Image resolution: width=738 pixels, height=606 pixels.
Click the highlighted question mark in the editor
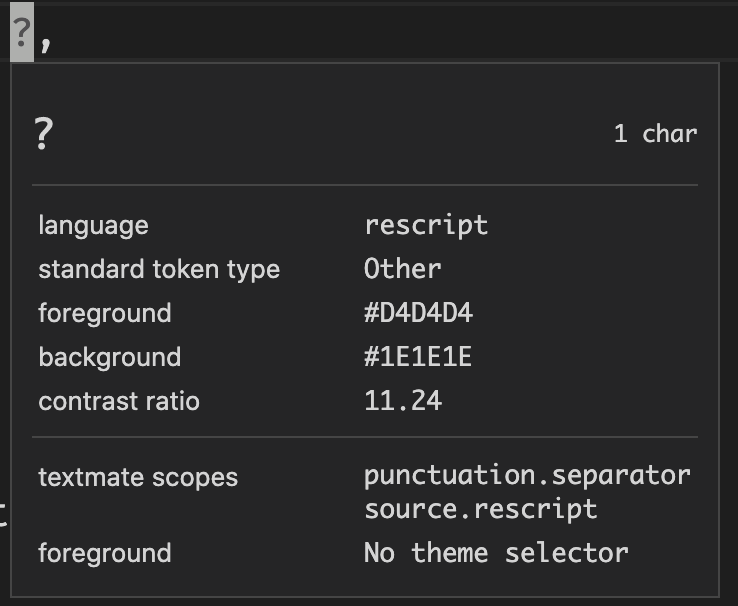[x=21, y=40]
